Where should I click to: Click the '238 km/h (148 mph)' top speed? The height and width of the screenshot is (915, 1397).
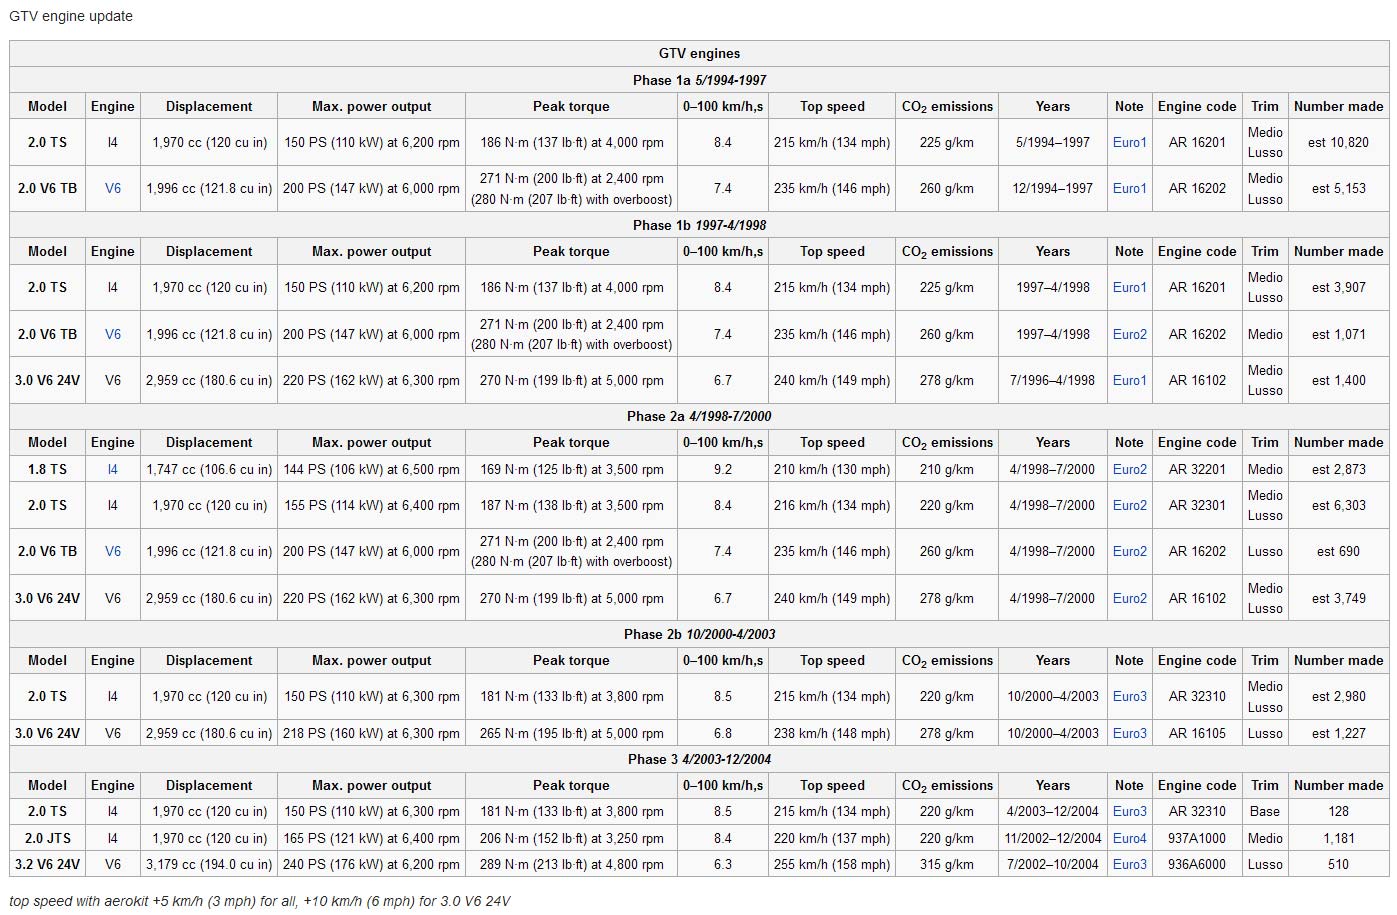831,733
